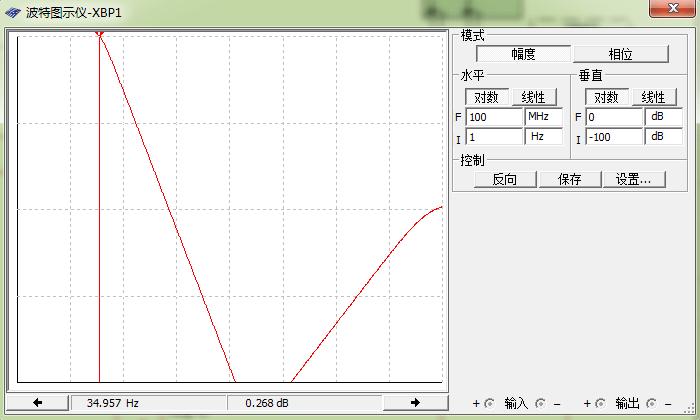The width and height of the screenshot is (700, 420).
Task: Click the horizontal F value field showing 100
Action: coord(494,117)
